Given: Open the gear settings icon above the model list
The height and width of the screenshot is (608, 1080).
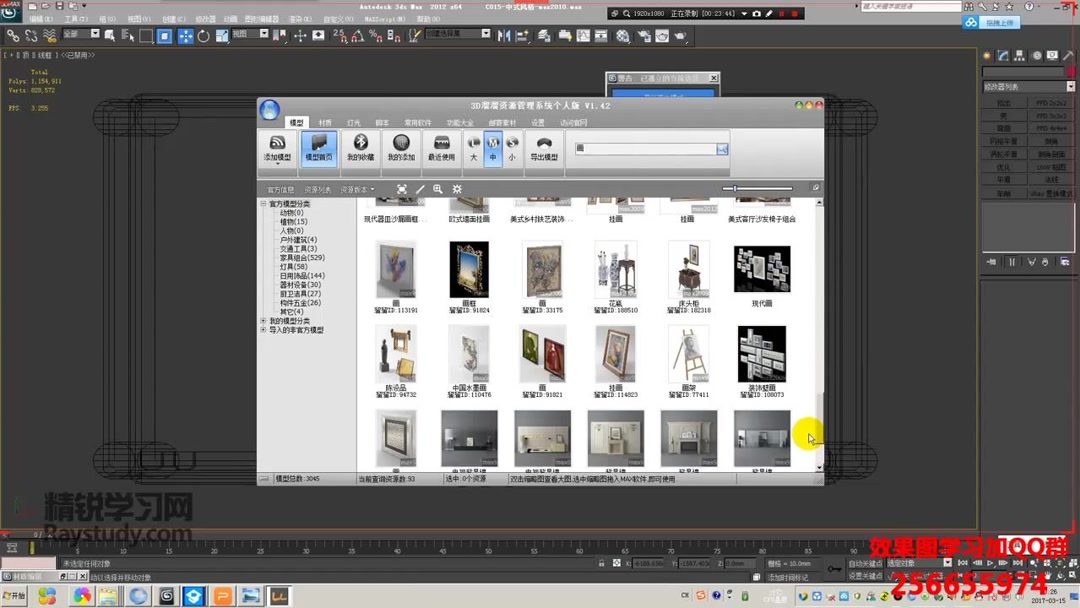Looking at the screenshot, I should tap(457, 189).
